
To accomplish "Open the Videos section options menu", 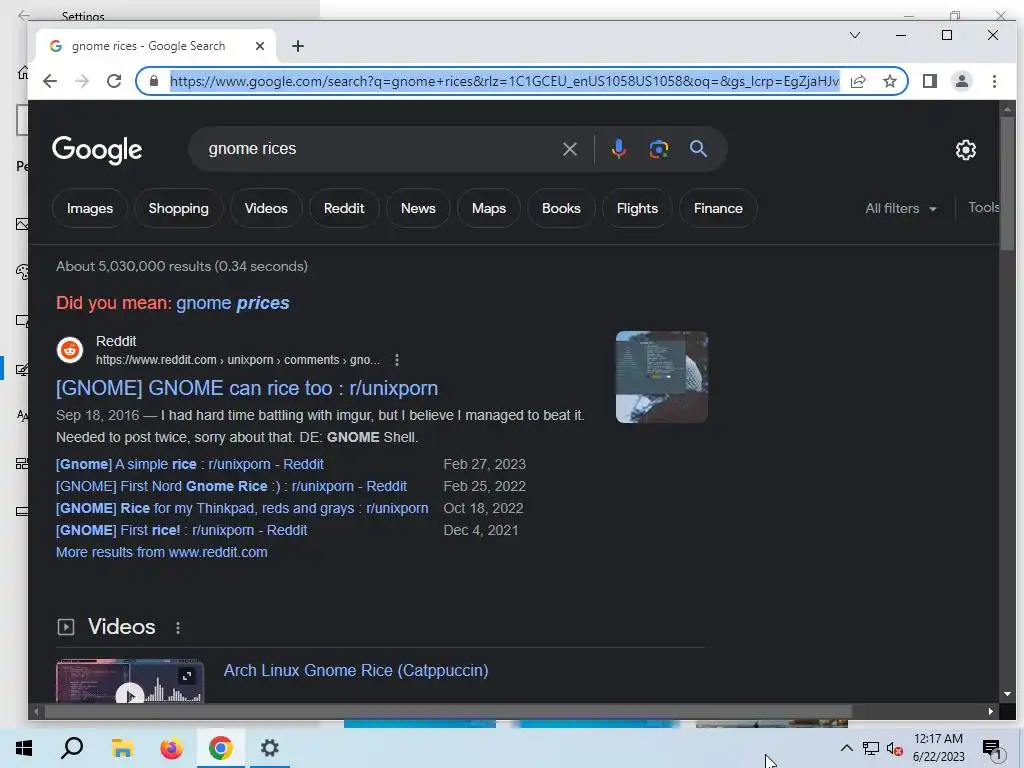I will (x=178, y=628).
